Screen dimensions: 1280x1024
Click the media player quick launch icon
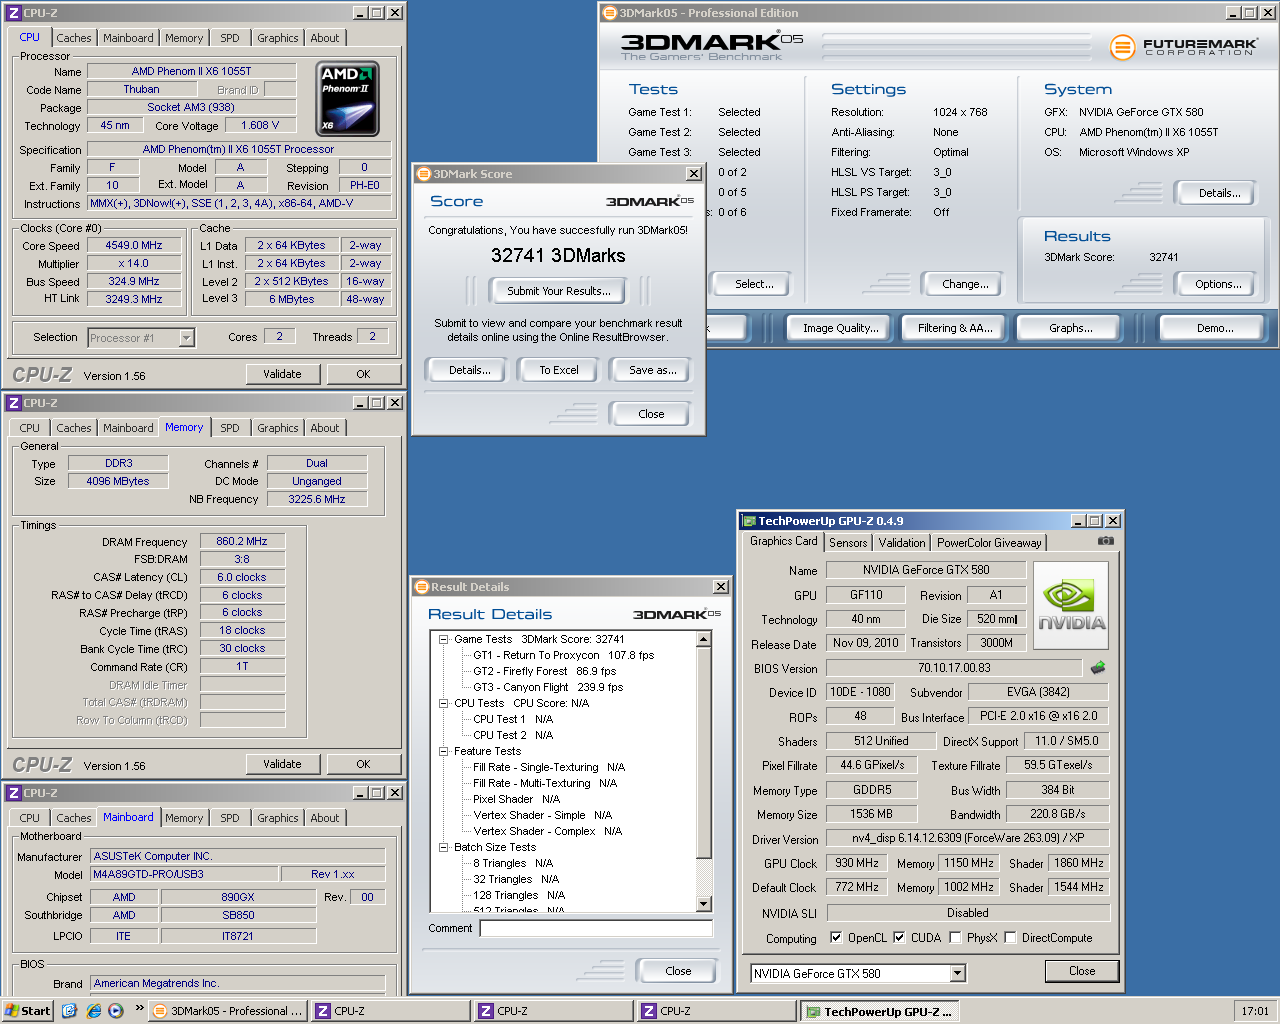(116, 1011)
